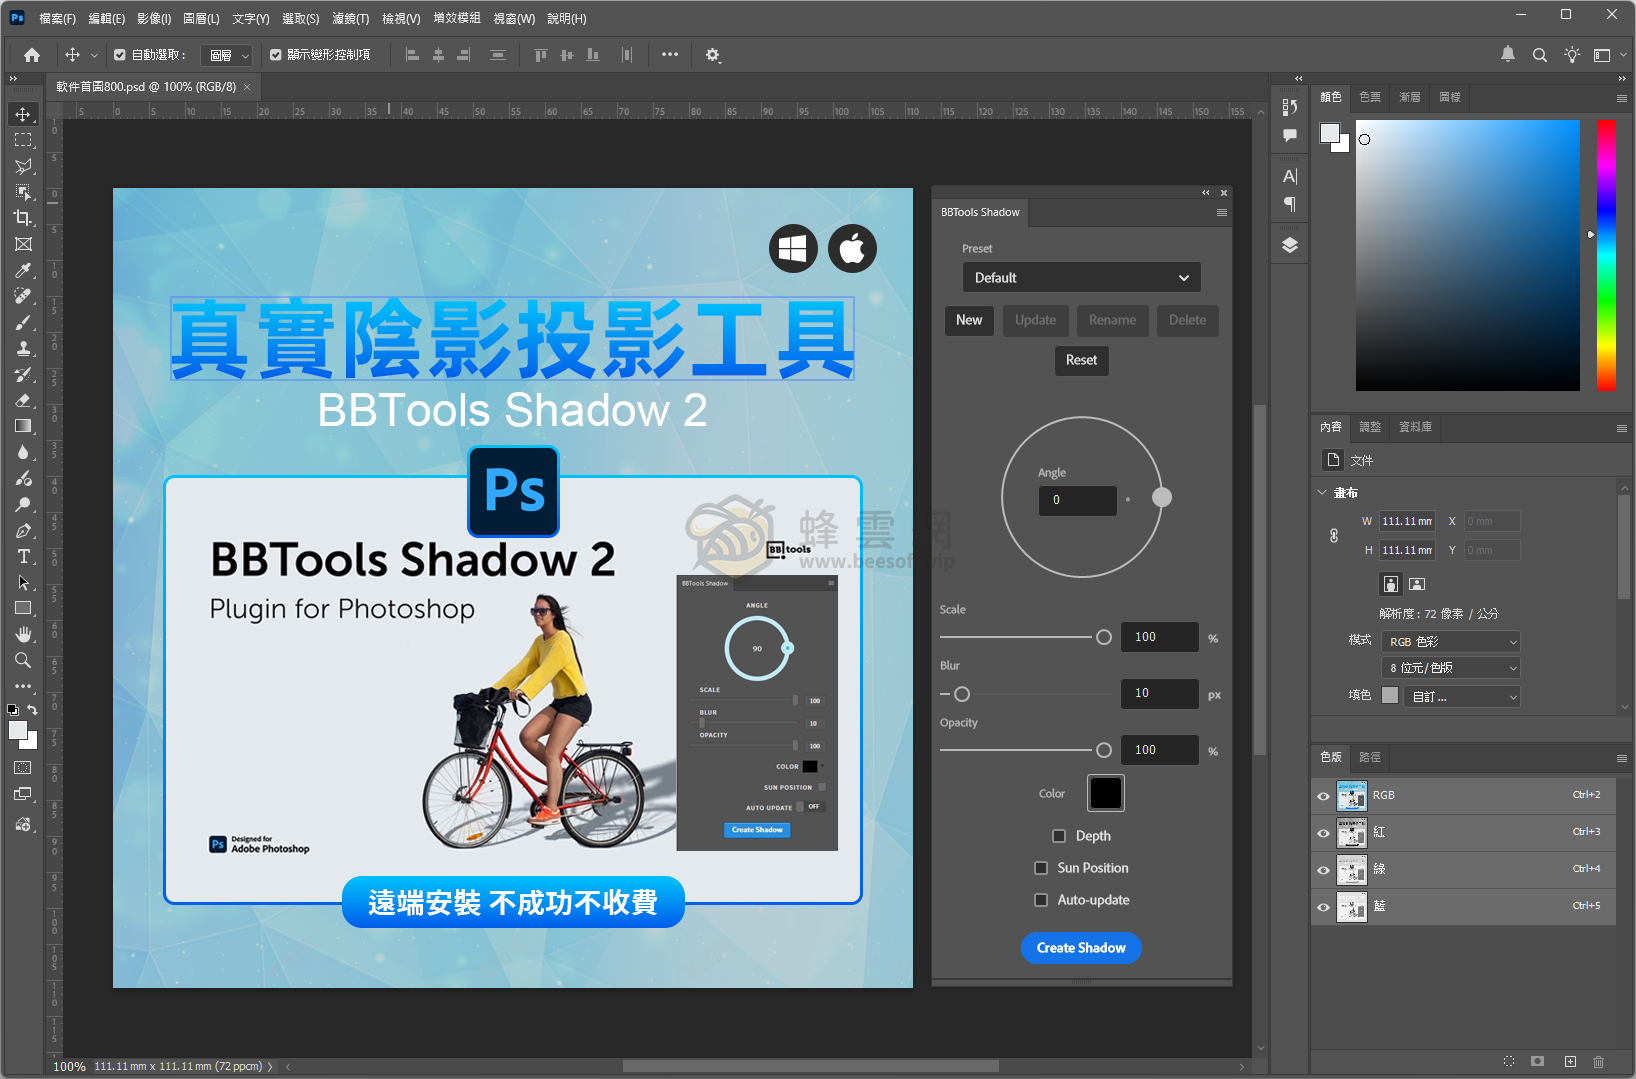Go to the Home screen icon

click(x=32, y=55)
